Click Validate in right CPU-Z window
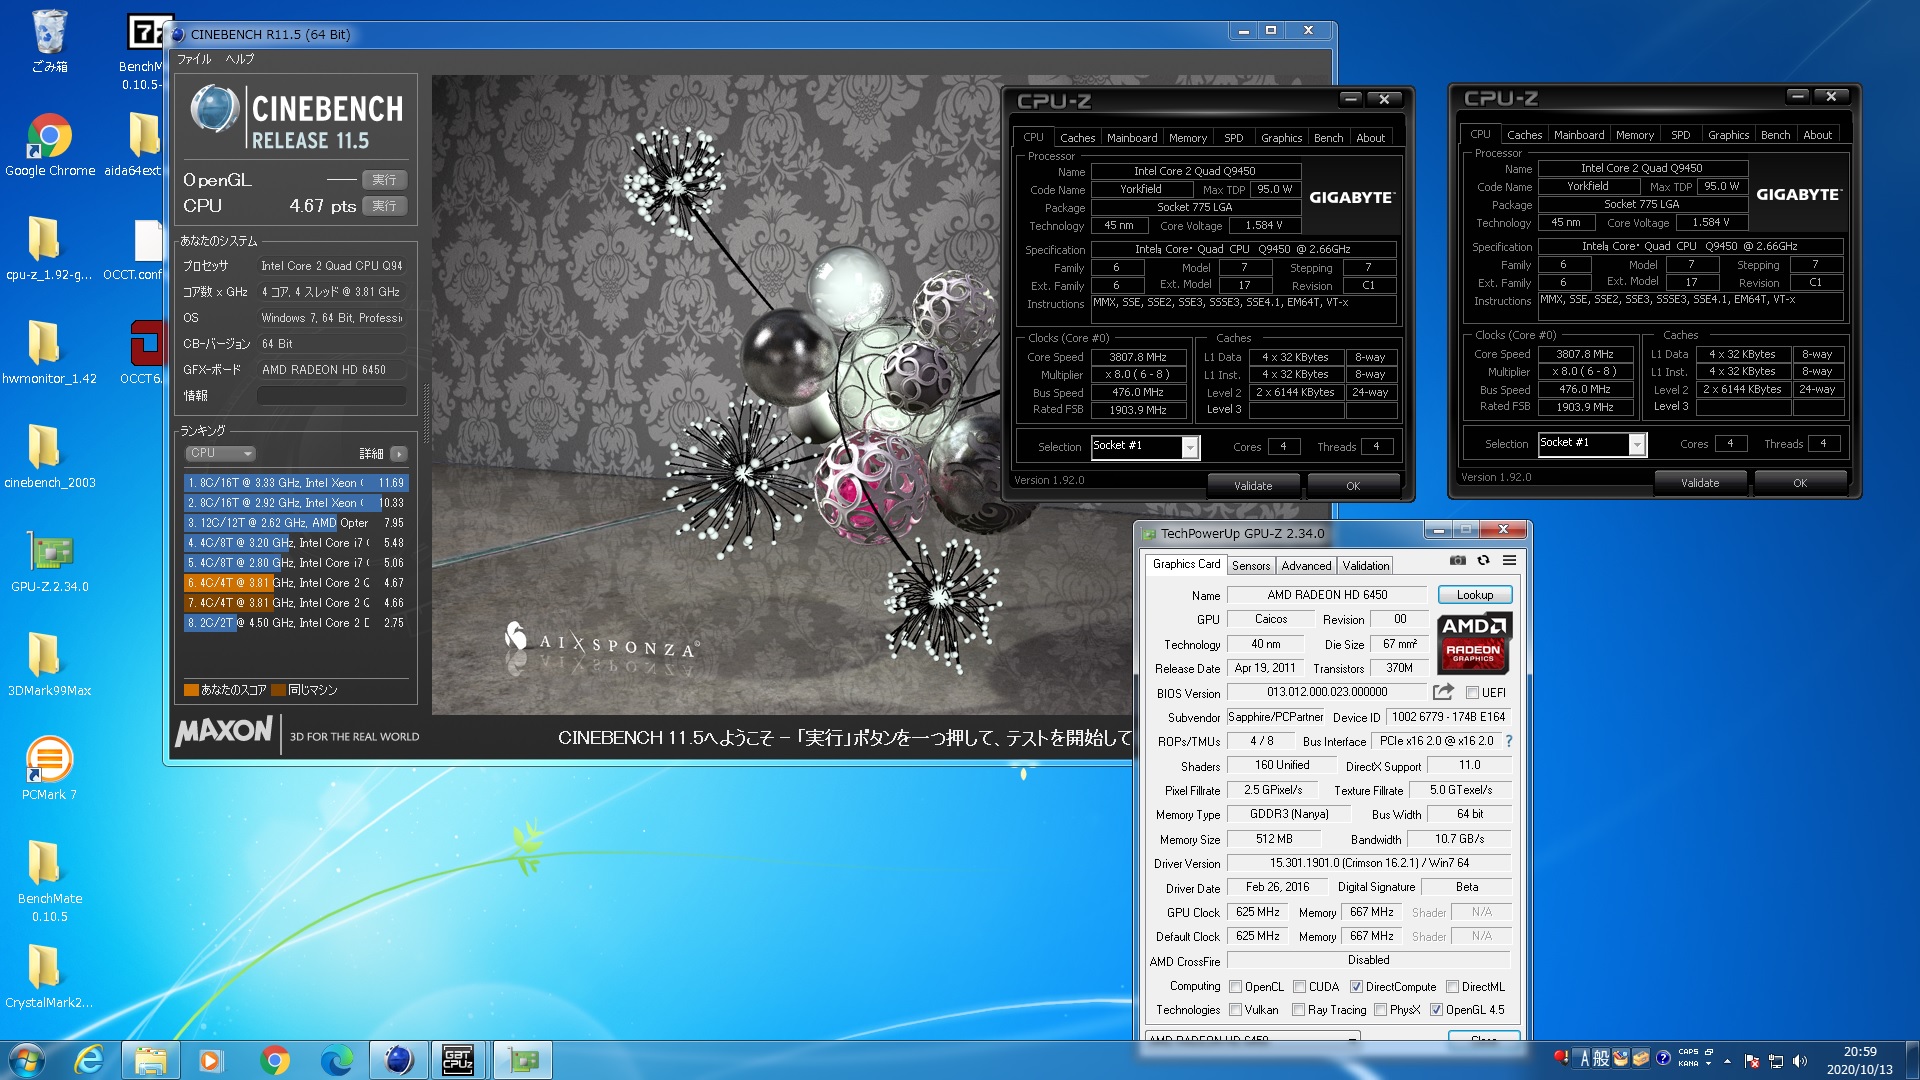The width and height of the screenshot is (1920, 1080). (1700, 483)
